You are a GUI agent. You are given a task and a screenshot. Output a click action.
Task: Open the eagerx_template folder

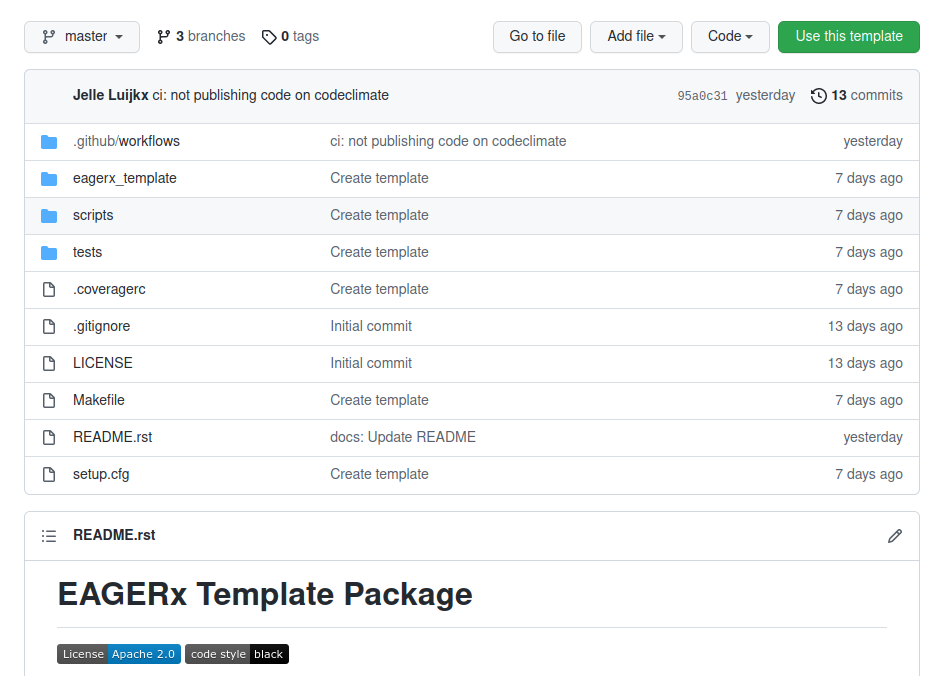[125, 178]
